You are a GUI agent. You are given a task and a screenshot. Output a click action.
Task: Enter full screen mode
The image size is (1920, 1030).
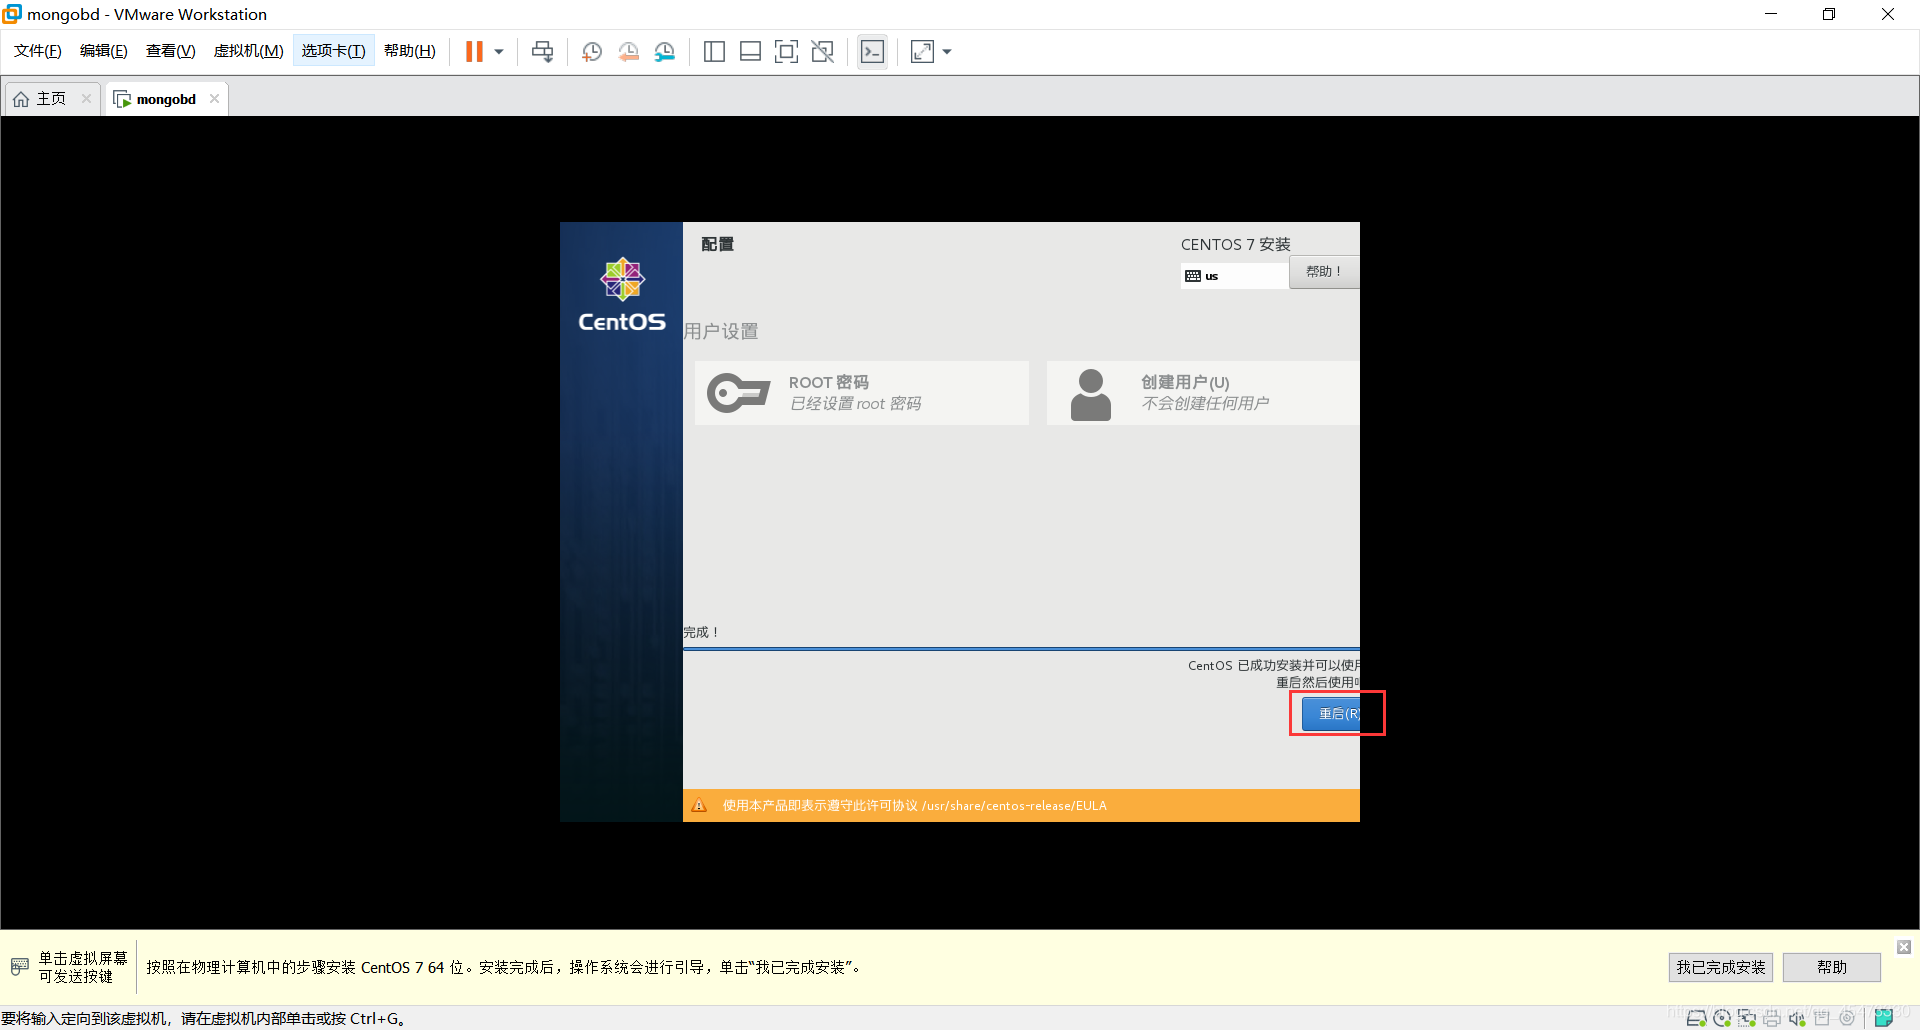point(786,52)
